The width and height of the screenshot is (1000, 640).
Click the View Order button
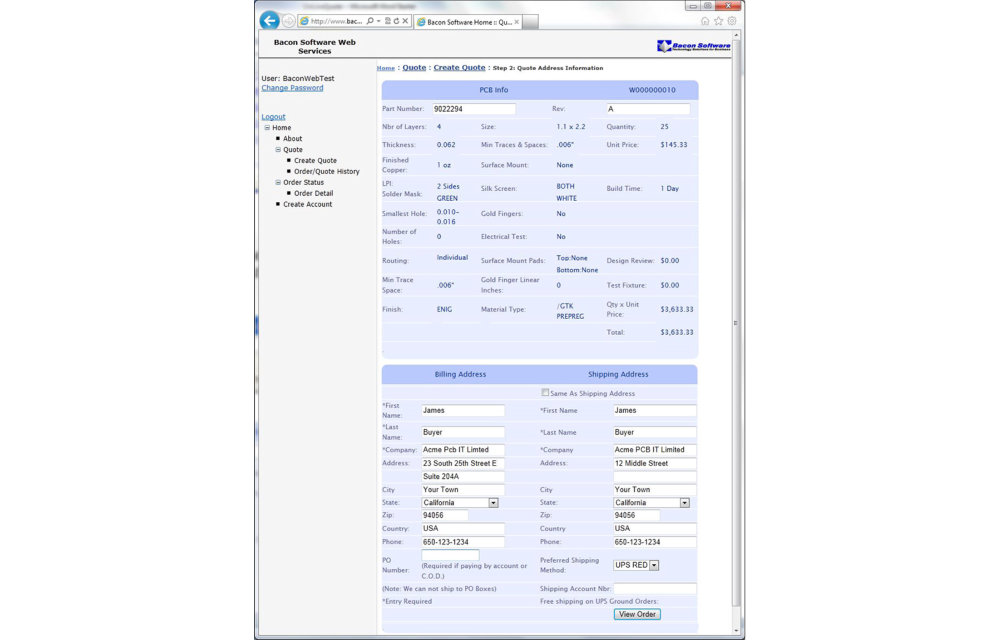coord(637,615)
